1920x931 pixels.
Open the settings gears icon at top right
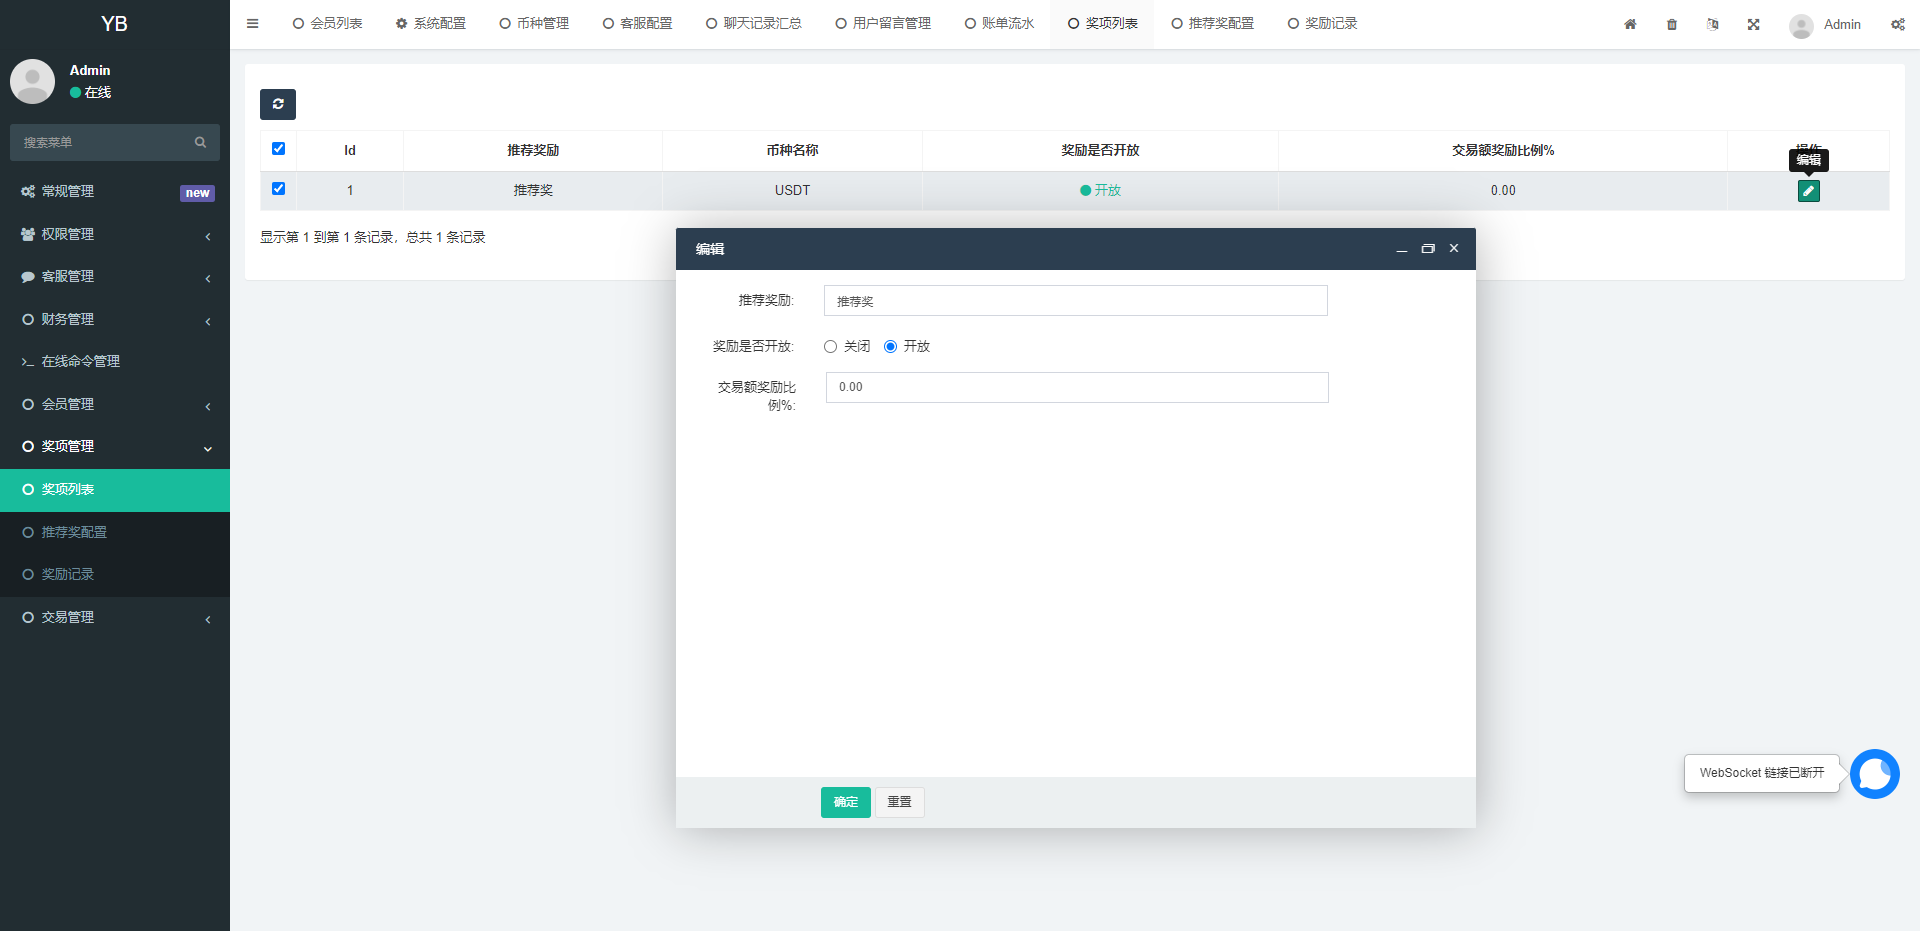[1897, 24]
